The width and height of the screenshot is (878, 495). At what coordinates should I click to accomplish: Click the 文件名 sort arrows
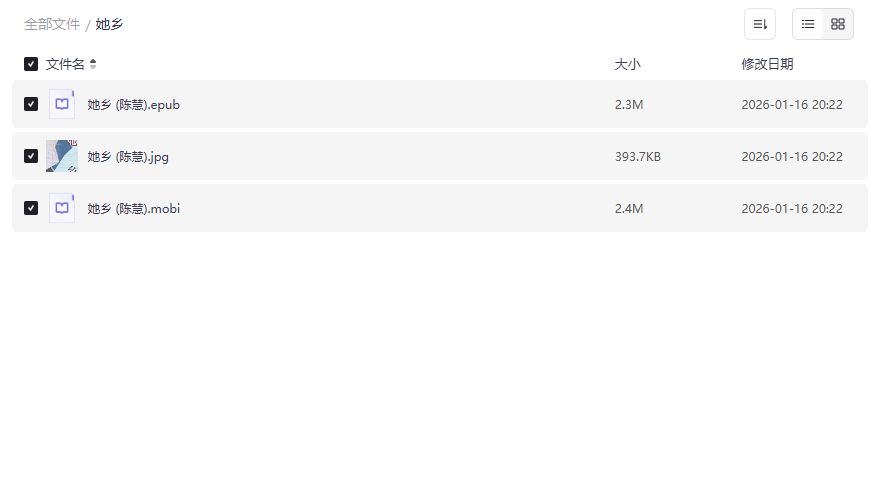click(93, 64)
